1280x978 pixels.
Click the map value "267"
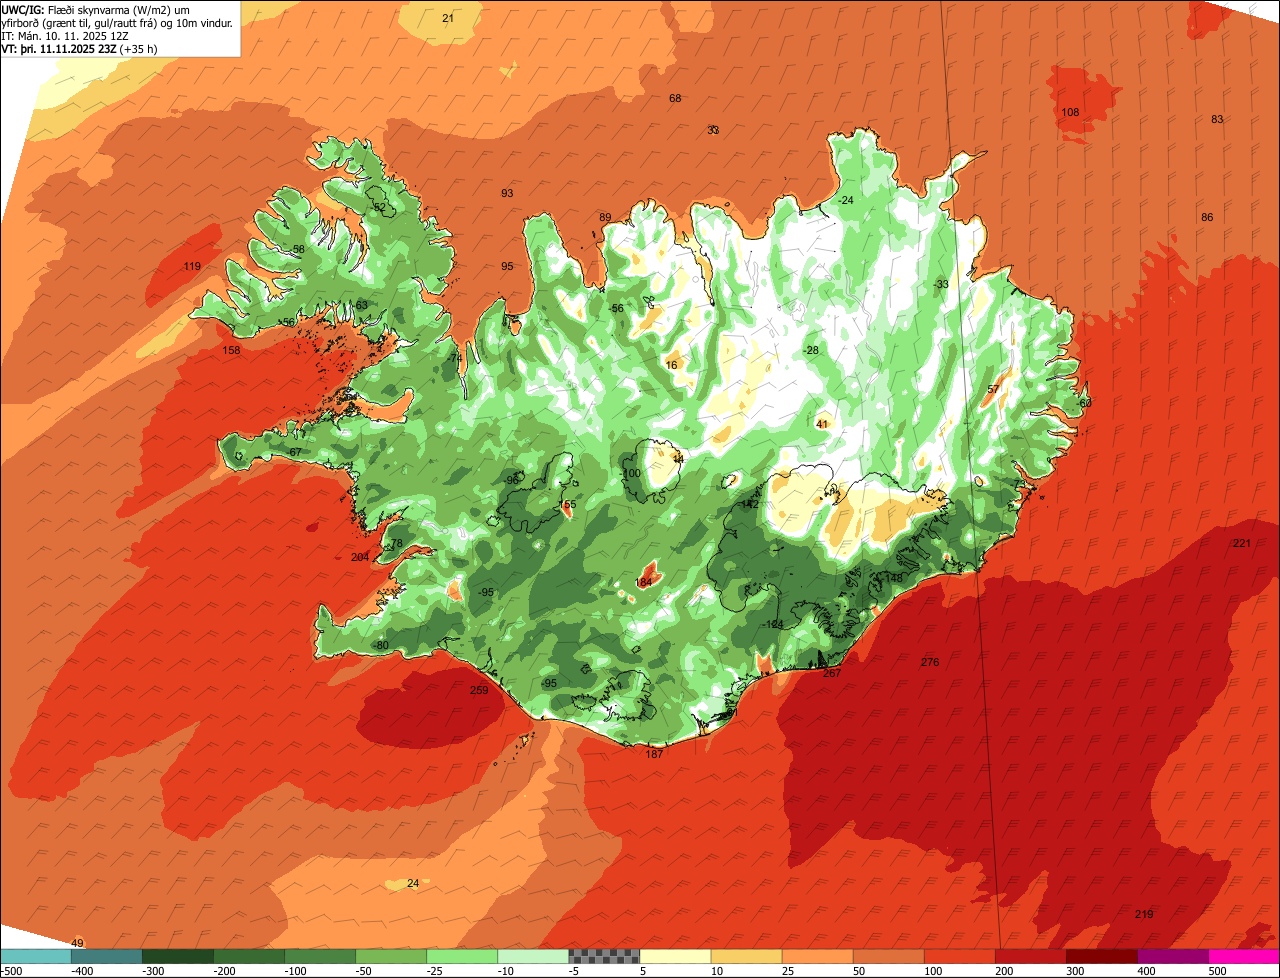(832, 673)
